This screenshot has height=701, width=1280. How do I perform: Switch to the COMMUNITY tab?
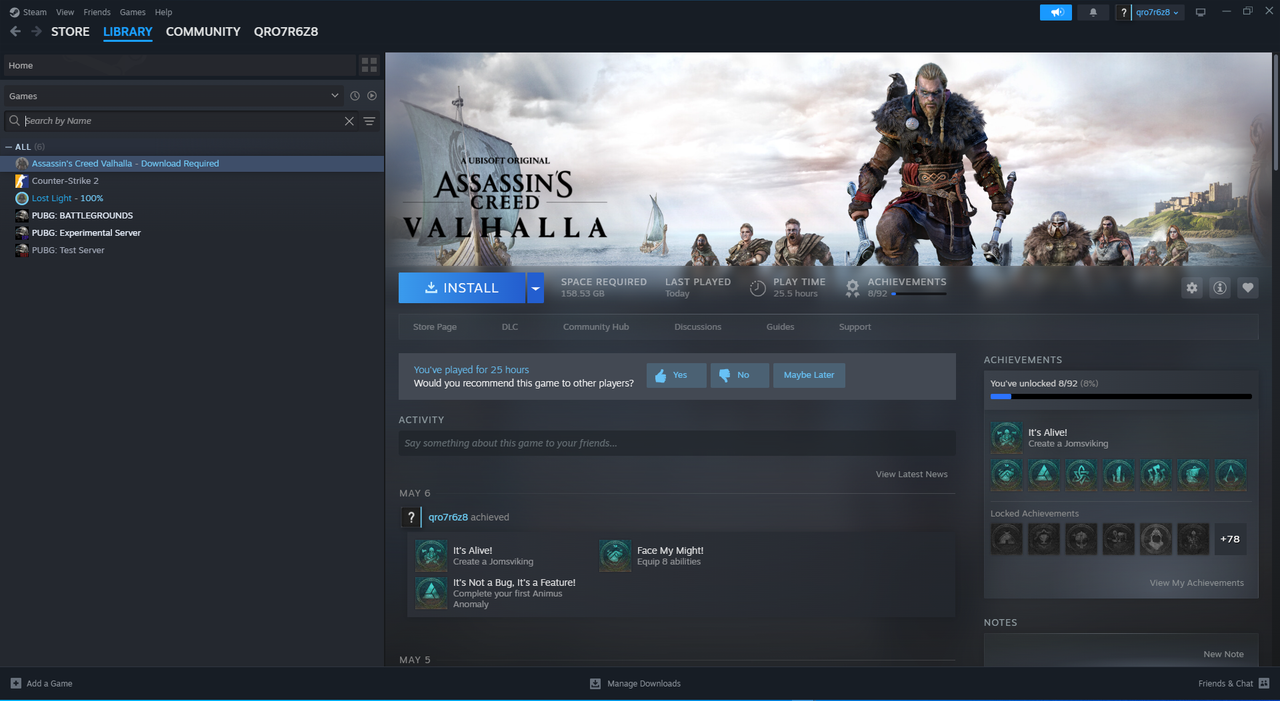pyautogui.click(x=203, y=32)
